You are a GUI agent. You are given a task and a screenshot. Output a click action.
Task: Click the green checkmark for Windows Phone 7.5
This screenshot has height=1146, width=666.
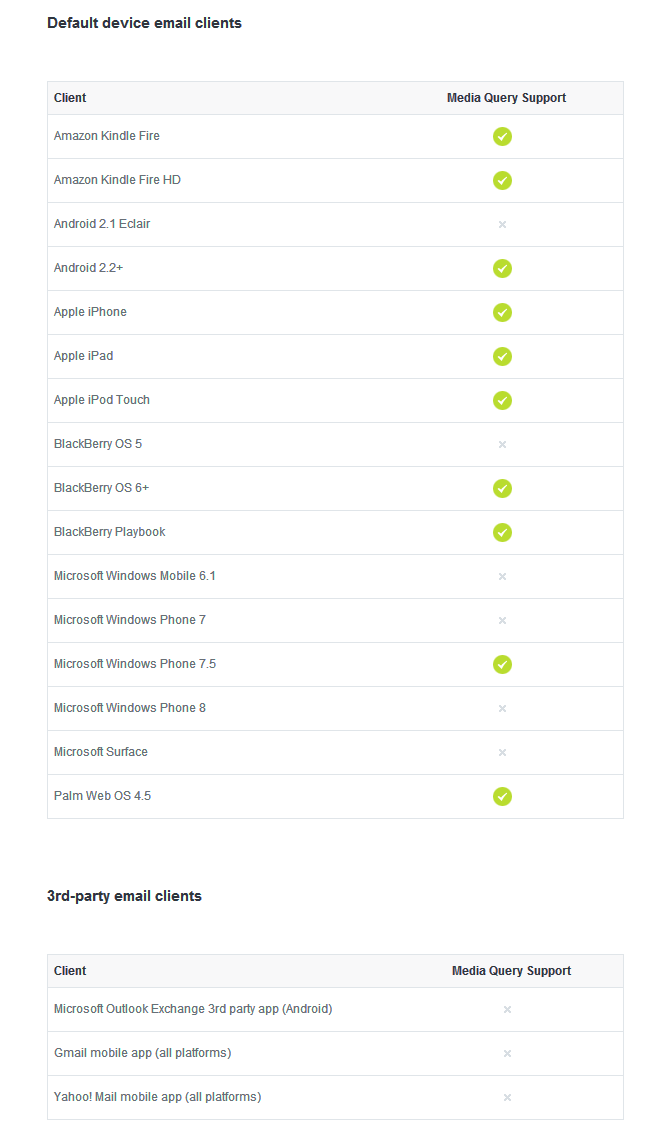click(x=502, y=664)
